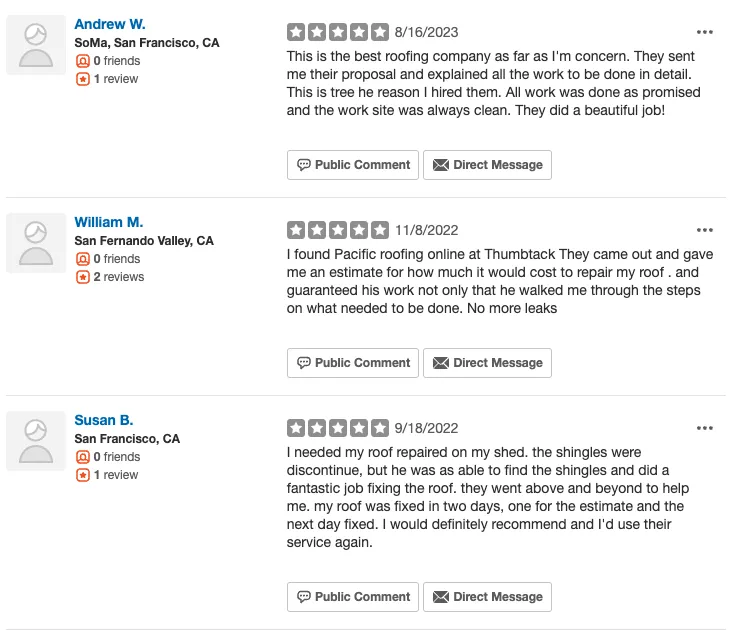Send Direct Message to William M.
Image resolution: width=754 pixels, height=630 pixels.
click(487, 363)
